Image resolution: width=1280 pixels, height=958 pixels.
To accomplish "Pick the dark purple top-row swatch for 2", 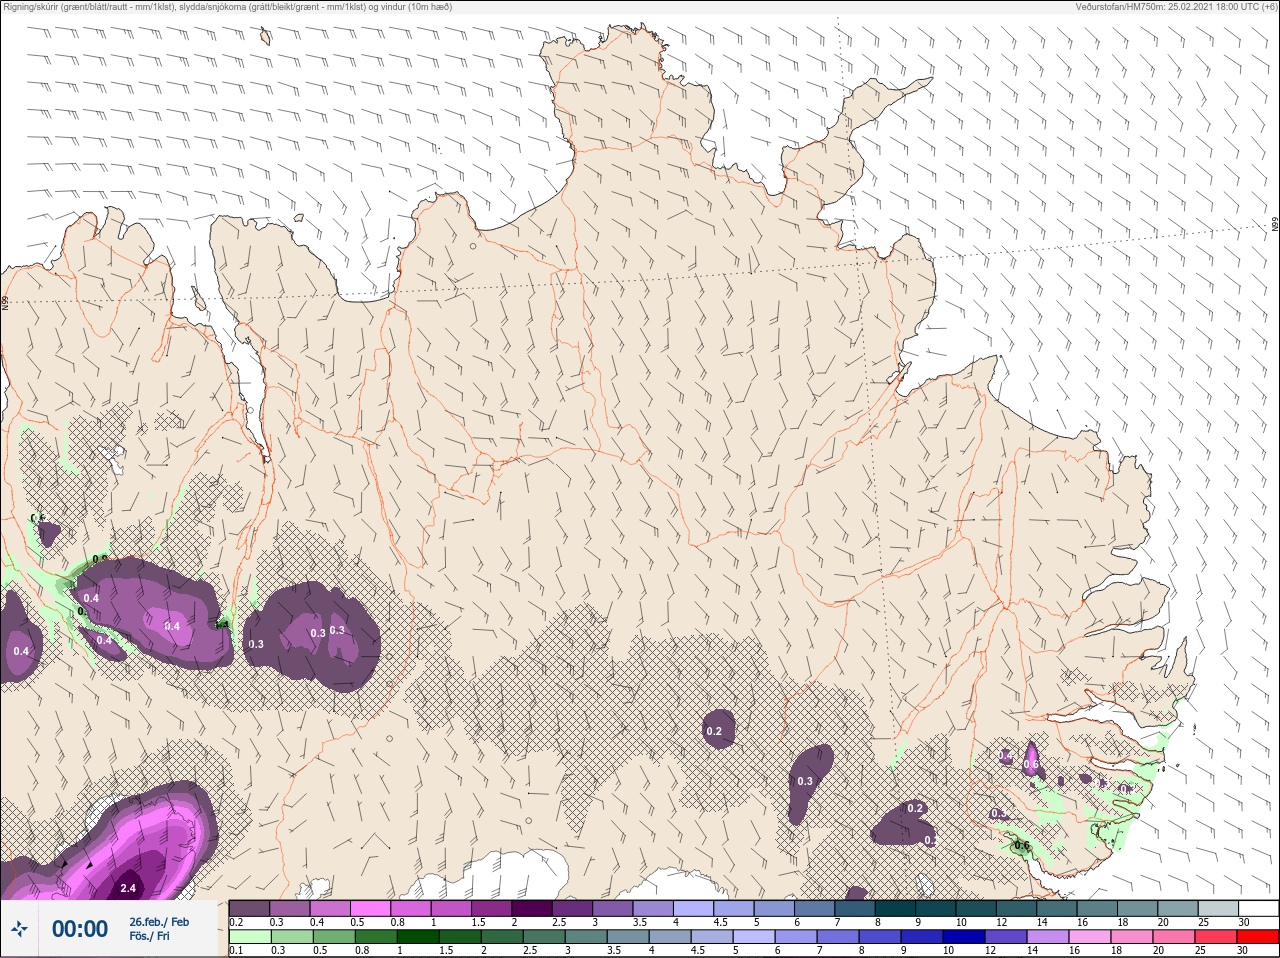I will [x=532, y=908].
